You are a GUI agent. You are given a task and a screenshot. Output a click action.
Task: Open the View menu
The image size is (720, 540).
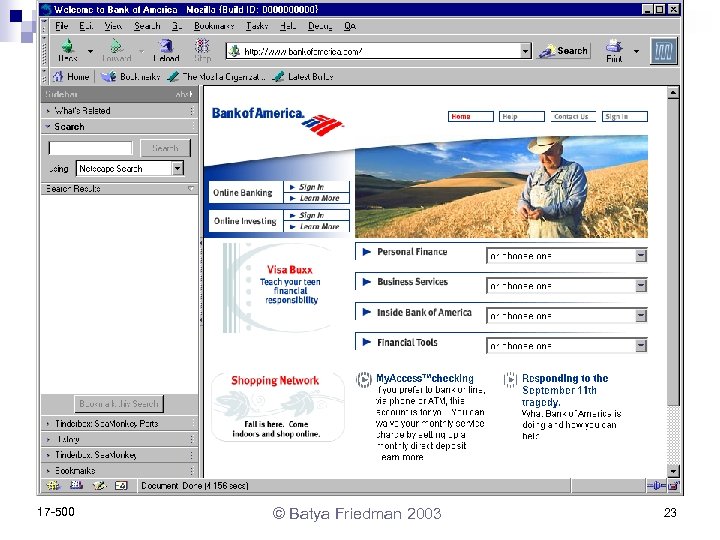[x=113, y=26]
